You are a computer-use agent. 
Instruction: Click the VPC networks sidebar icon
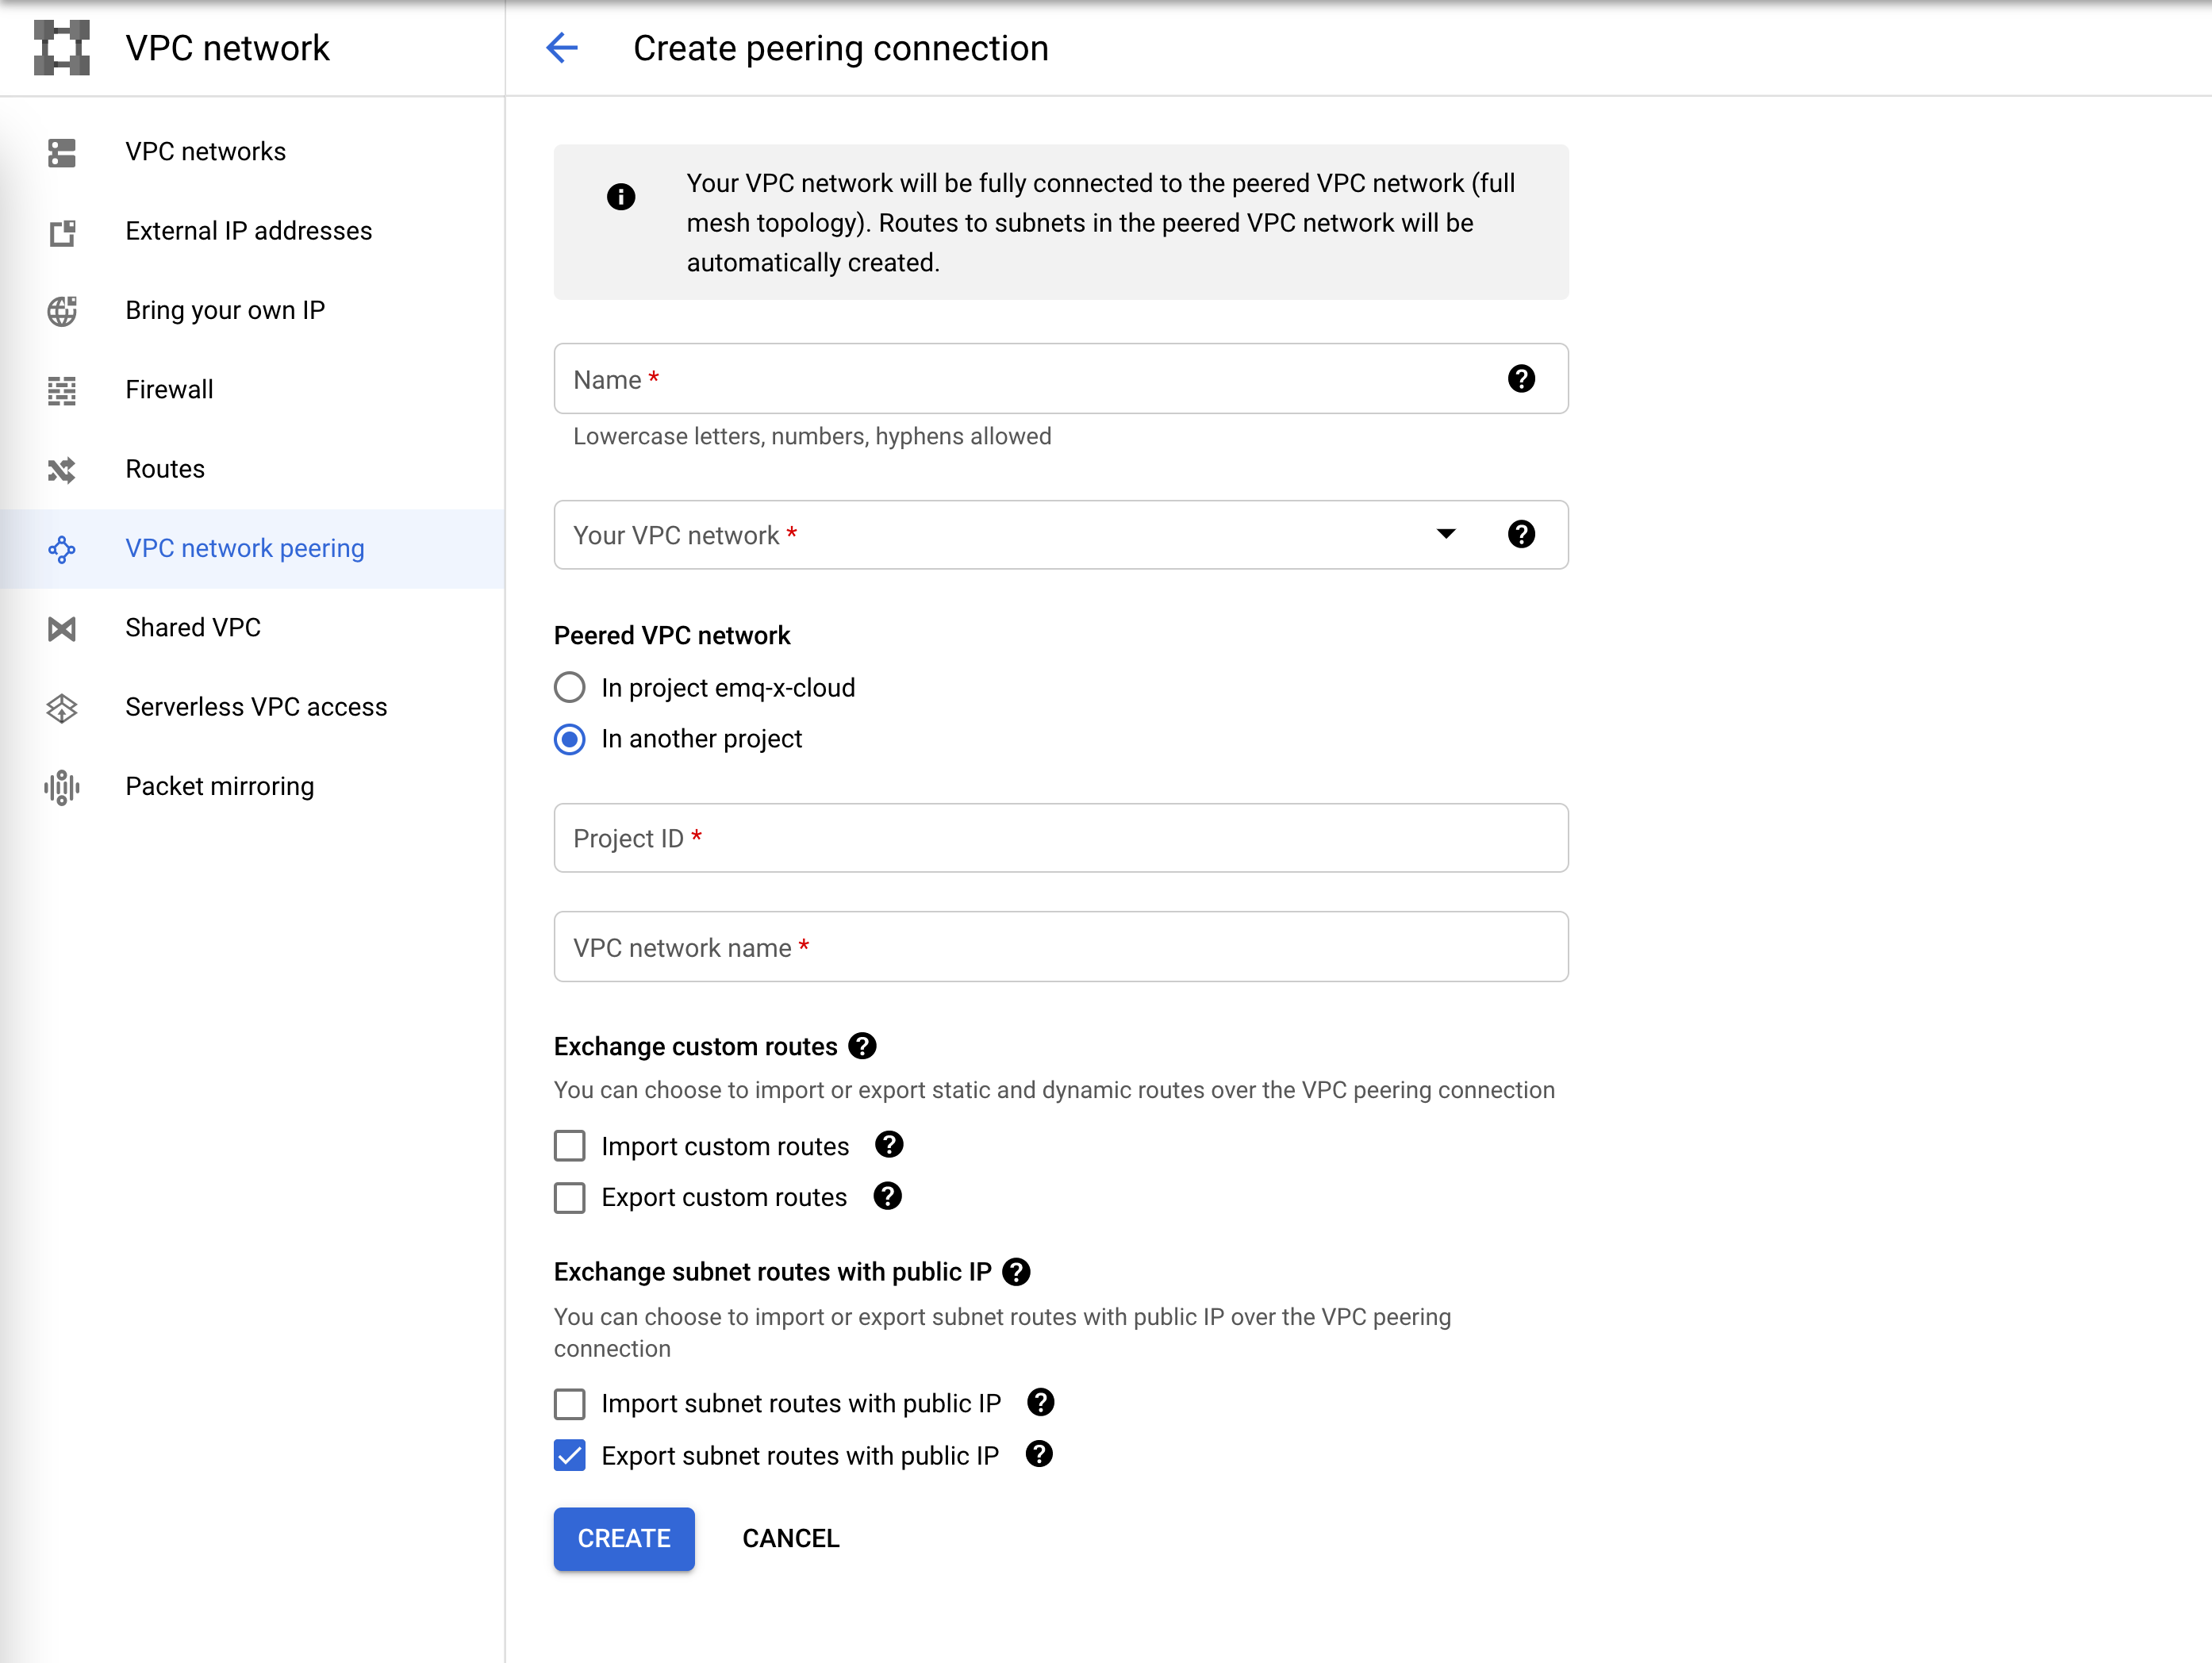tap(61, 152)
